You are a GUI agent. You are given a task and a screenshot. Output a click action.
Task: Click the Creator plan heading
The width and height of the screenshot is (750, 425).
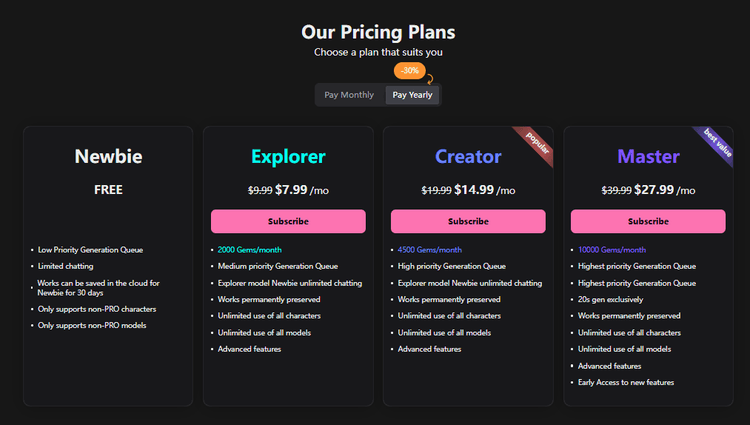468,156
